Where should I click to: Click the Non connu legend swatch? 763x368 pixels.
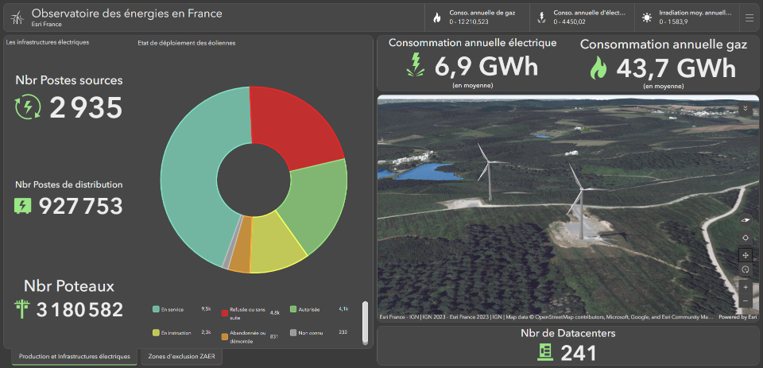293,333
